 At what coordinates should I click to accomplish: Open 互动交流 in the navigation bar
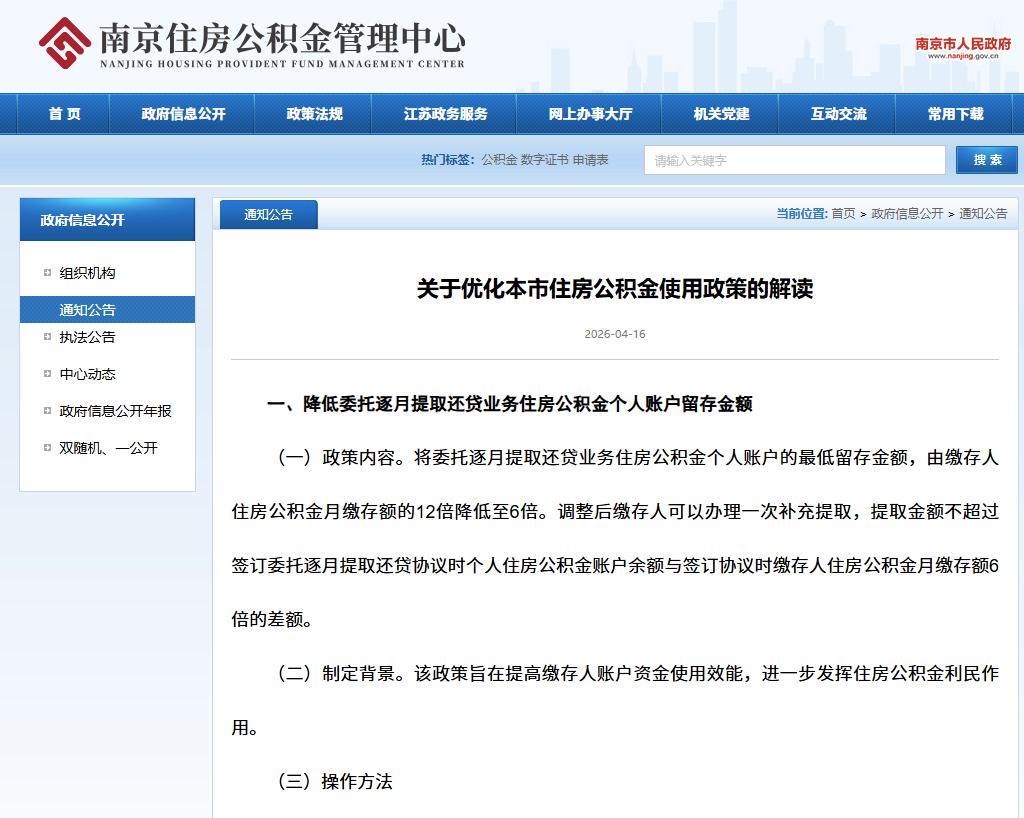tap(839, 114)
